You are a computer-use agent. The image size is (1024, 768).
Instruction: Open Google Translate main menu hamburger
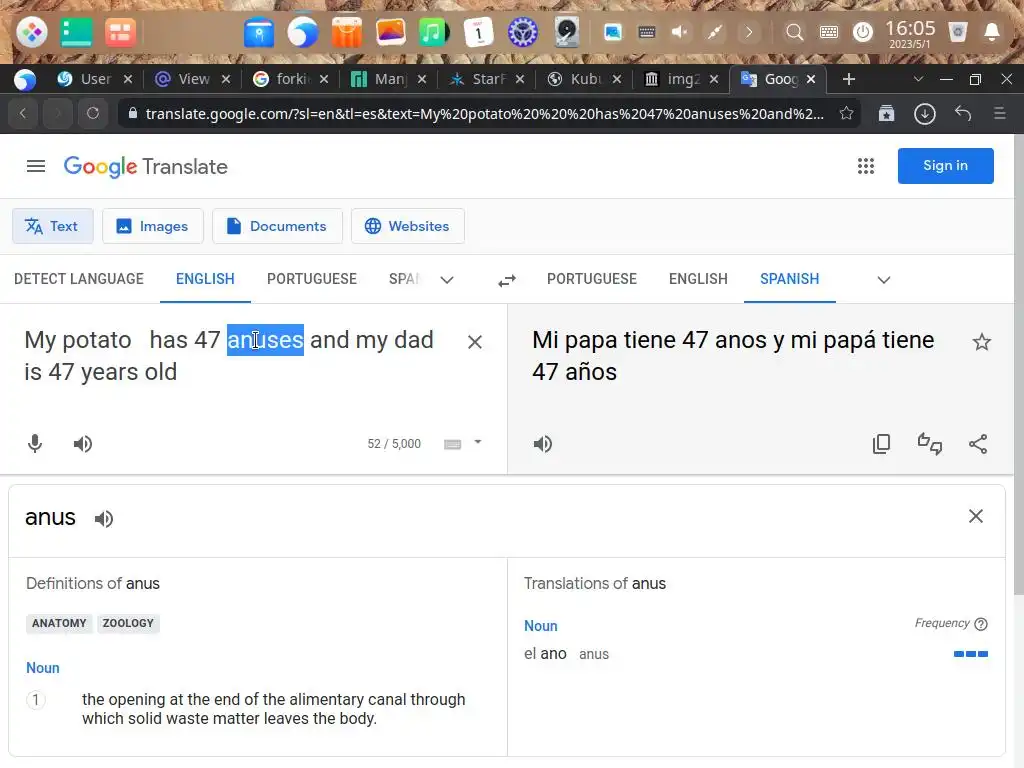click(x=36, y=167)
